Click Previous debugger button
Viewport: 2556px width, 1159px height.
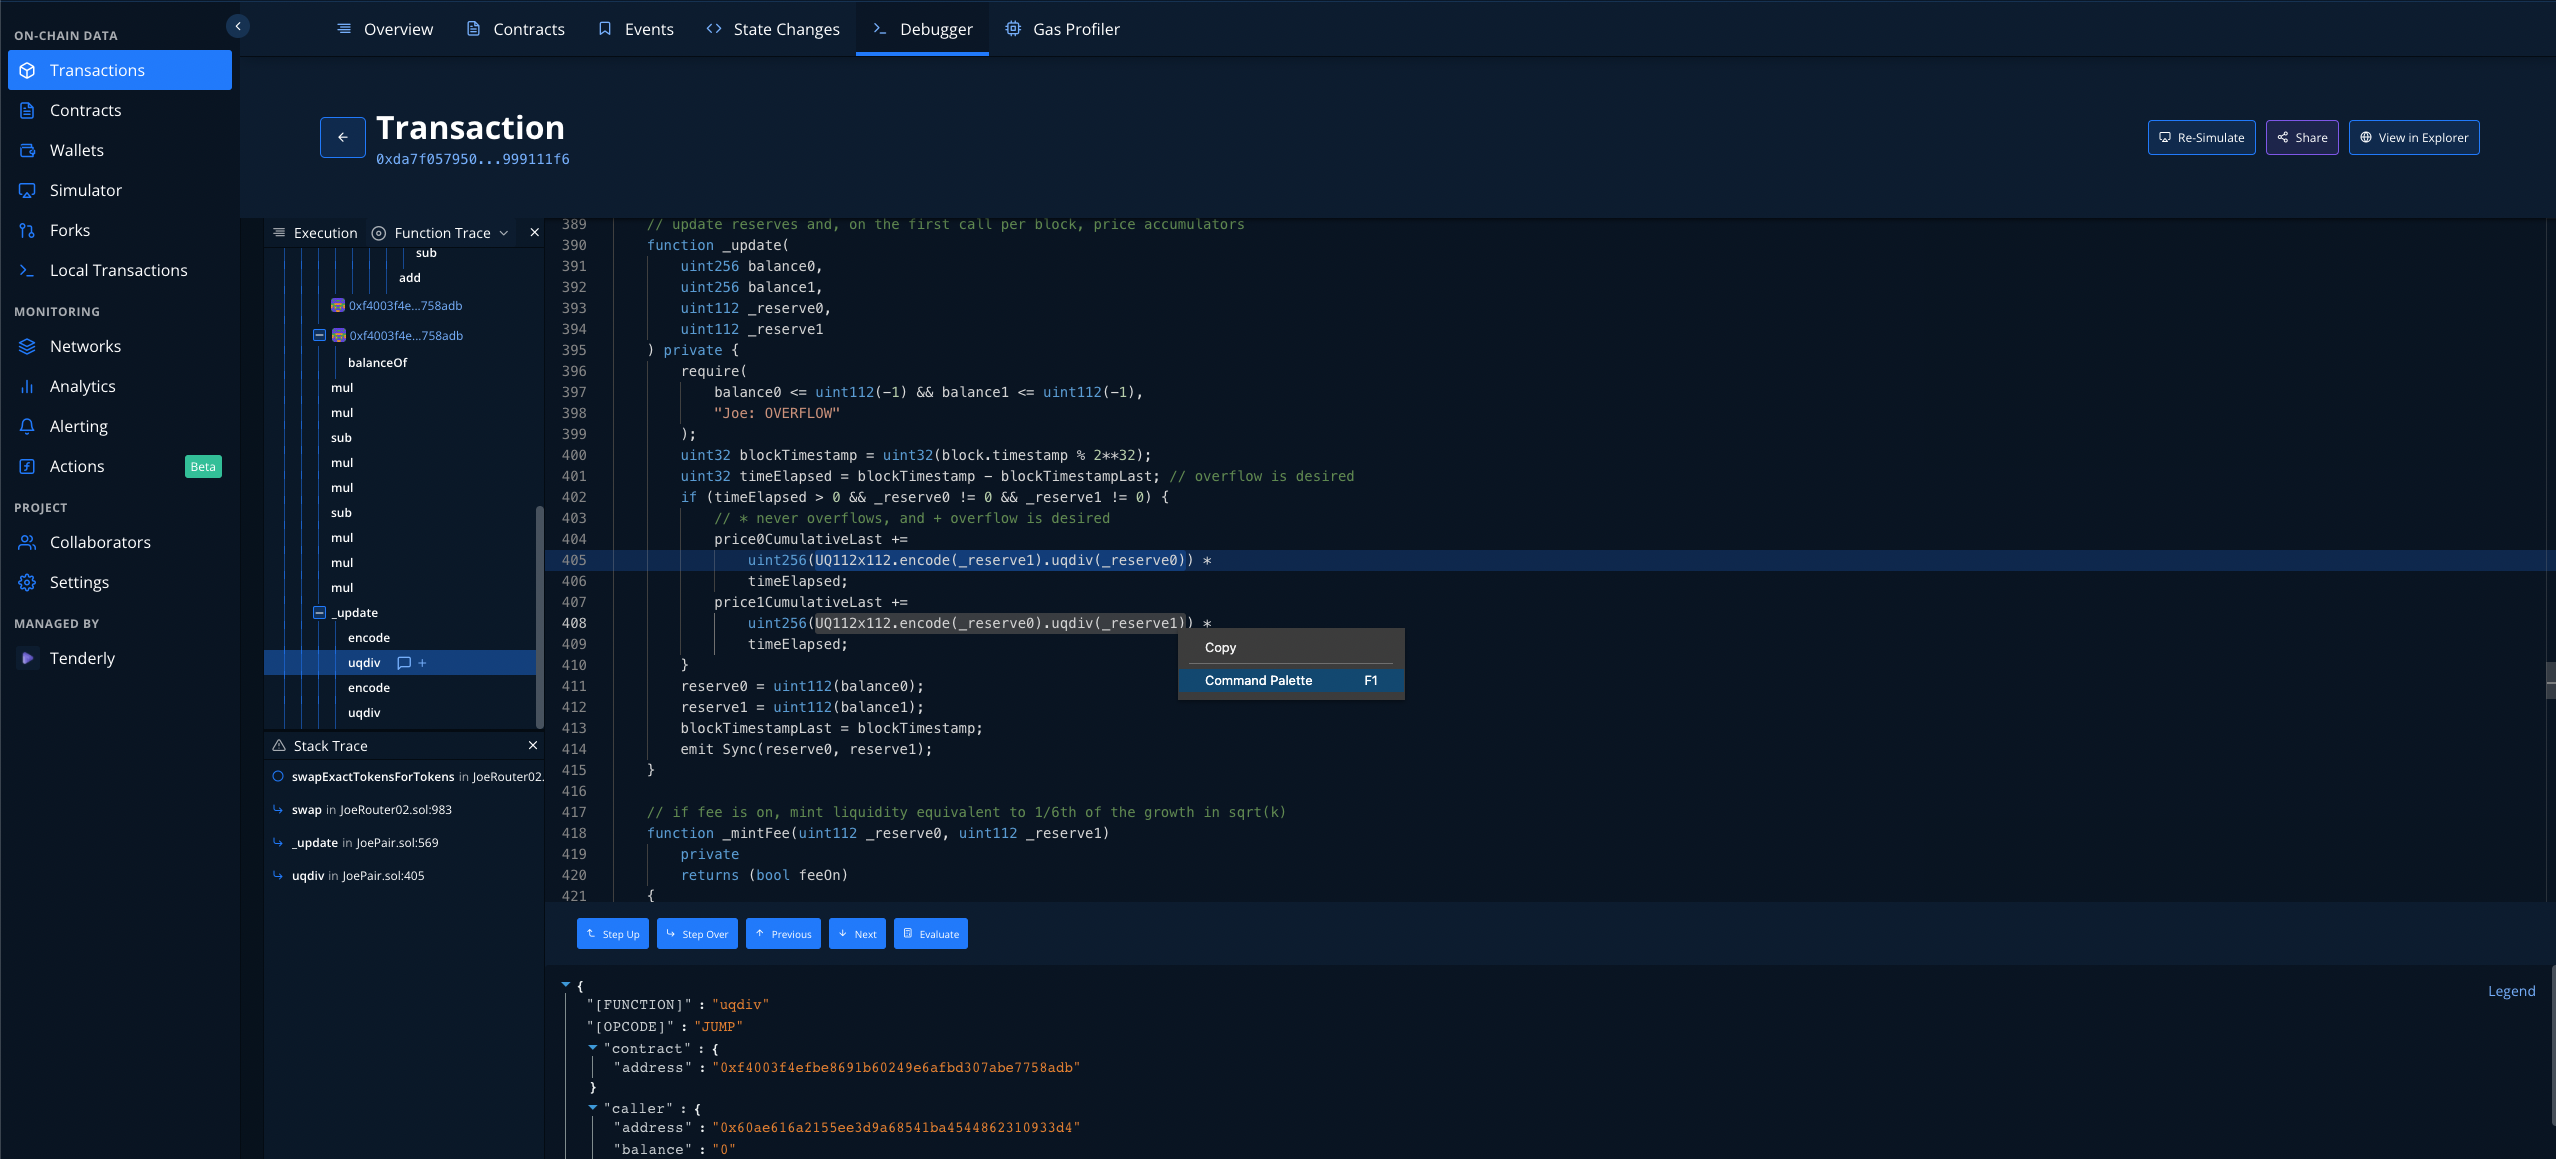pos(783,934)
